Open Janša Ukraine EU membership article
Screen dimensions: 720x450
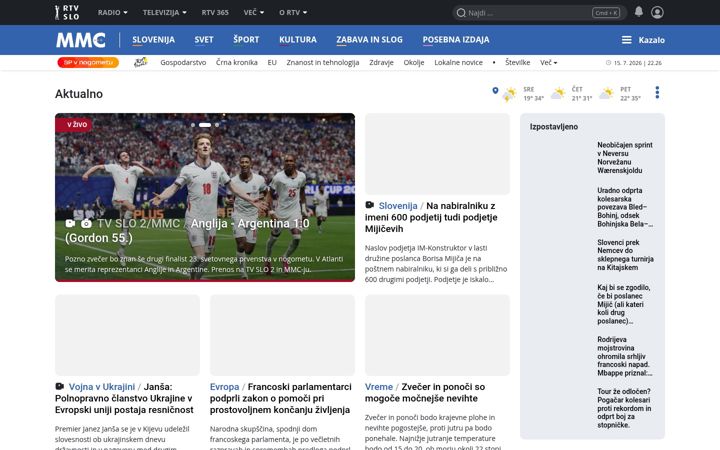(x=124, y=398)
